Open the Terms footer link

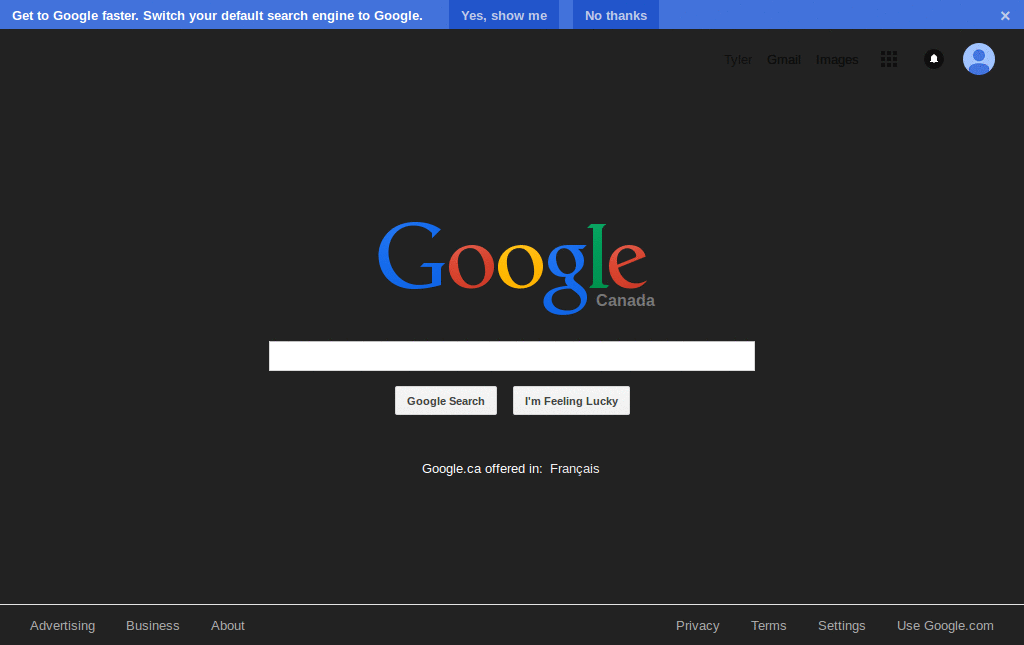[769, 625]
